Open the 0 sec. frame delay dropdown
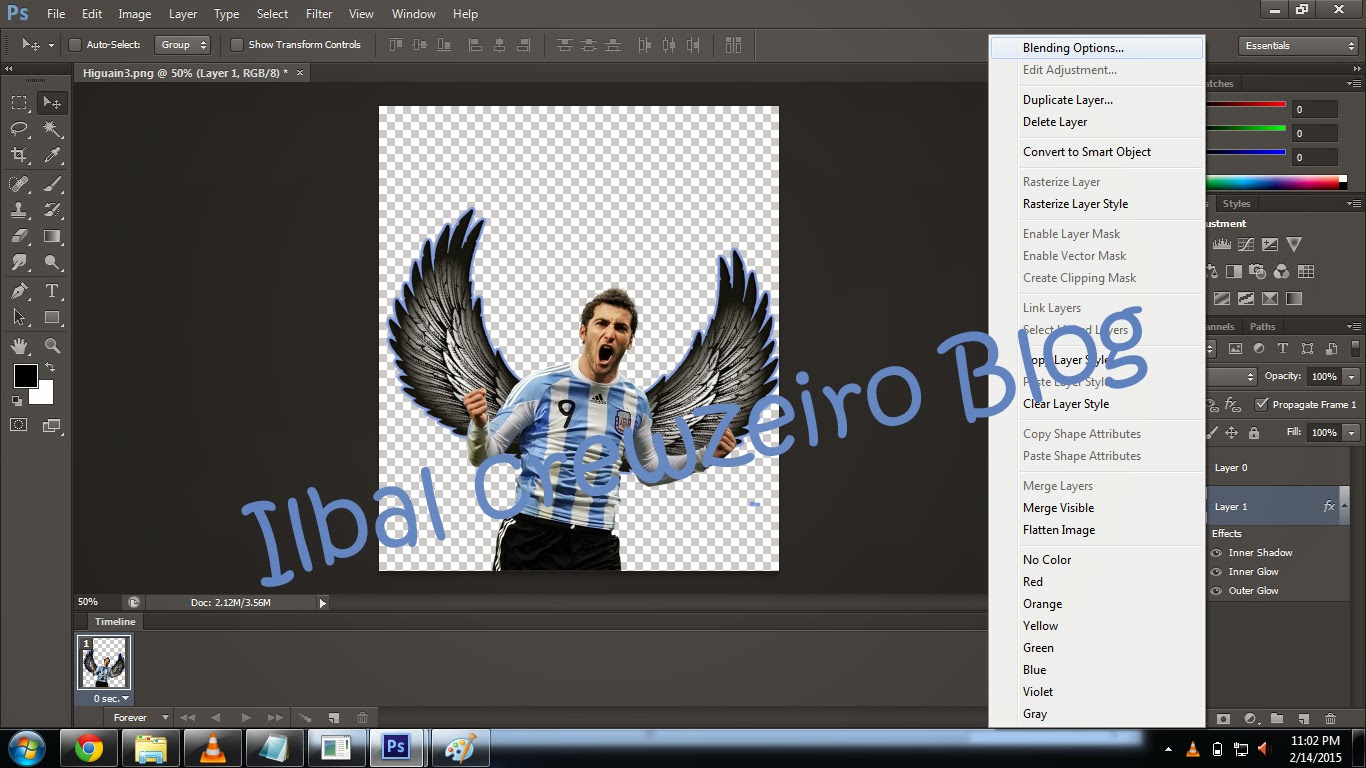Screen dimensions: 1366x768 point(111,699)
